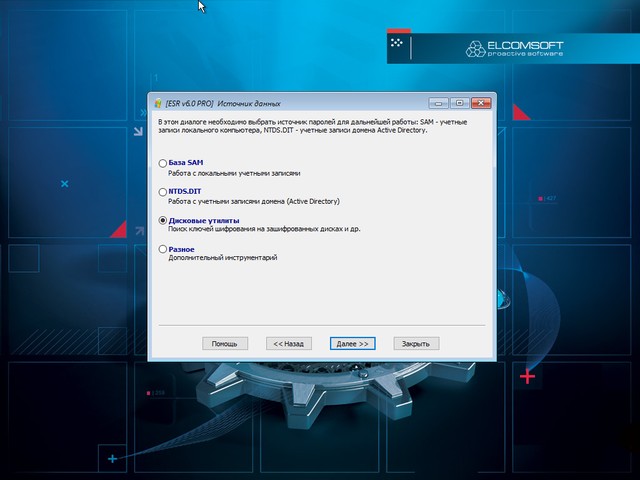
Task: Choose the NTDS.DIT radio option
Action: [163, 191]
